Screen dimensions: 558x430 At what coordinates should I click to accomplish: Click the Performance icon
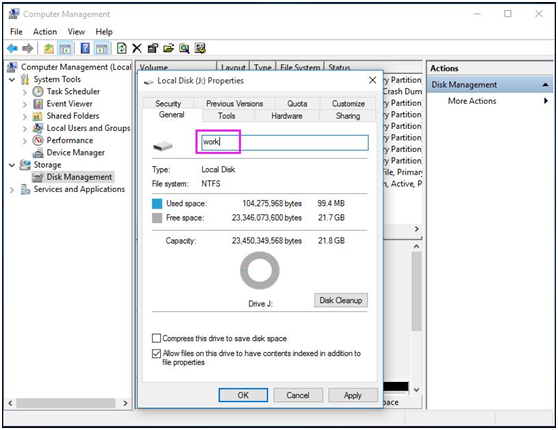tap(38, 140)
